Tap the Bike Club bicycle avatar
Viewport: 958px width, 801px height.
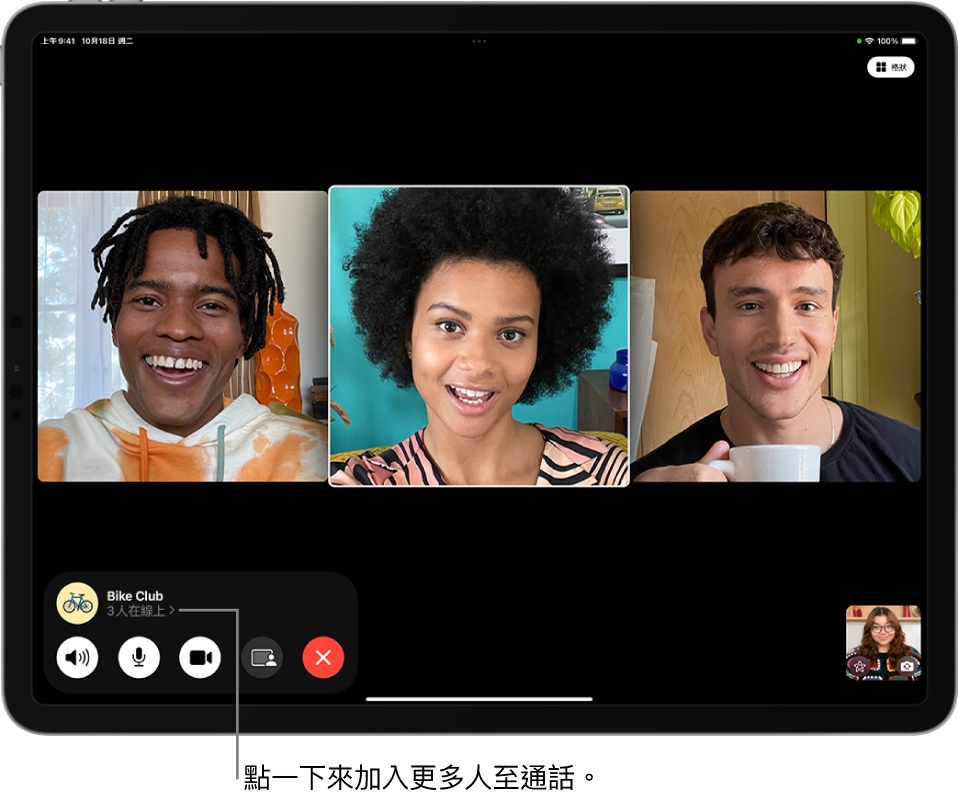pyautogui.click(x=77, y=603)
